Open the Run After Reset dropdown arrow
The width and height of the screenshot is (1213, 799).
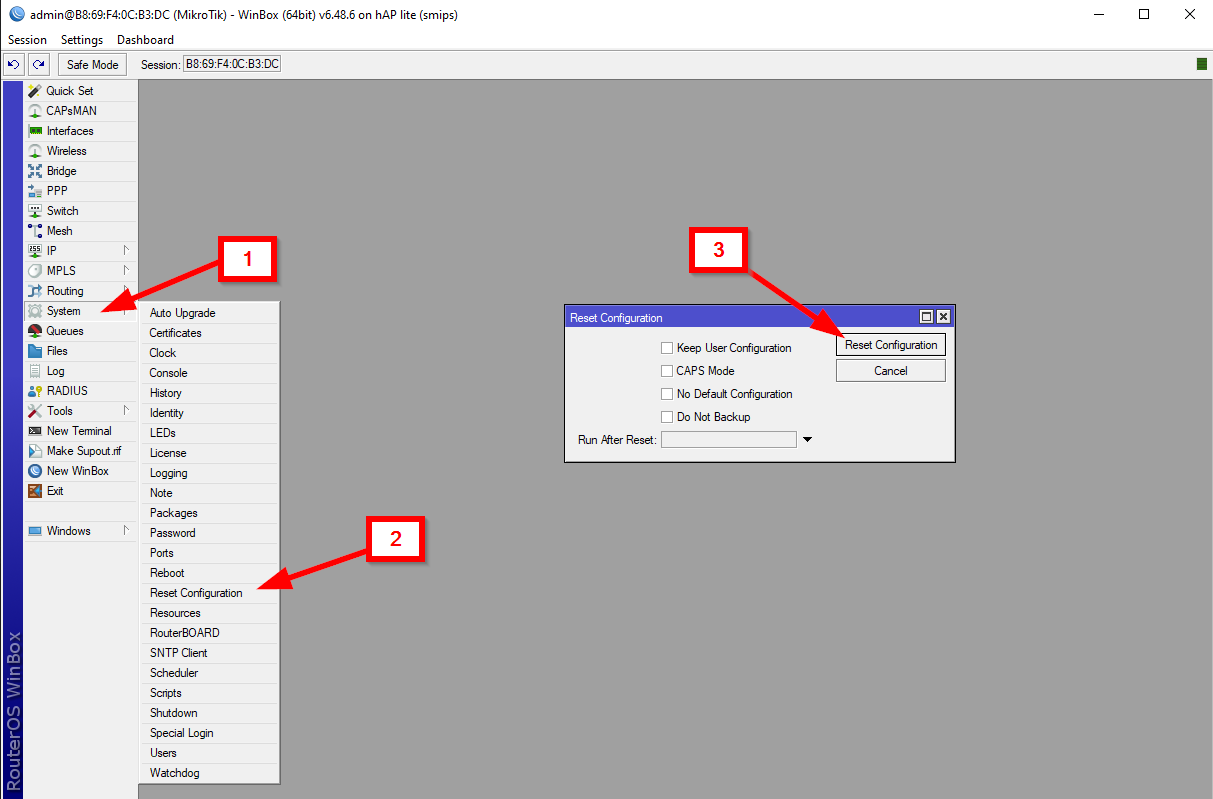coord(808,440)
